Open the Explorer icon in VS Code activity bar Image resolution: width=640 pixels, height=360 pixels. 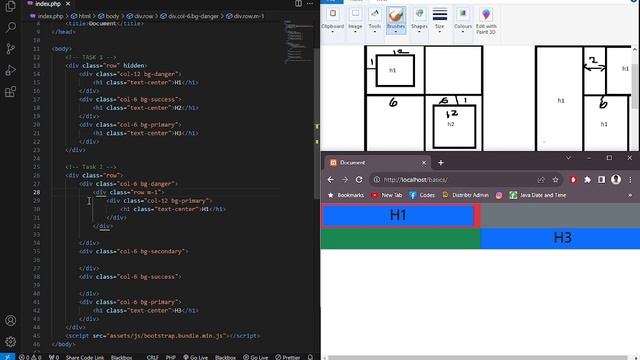pyautogui.click(x=11, y=6)
